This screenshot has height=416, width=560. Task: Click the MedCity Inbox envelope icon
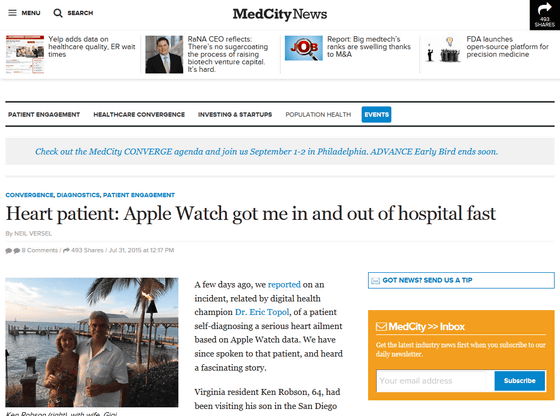(381, 326)
